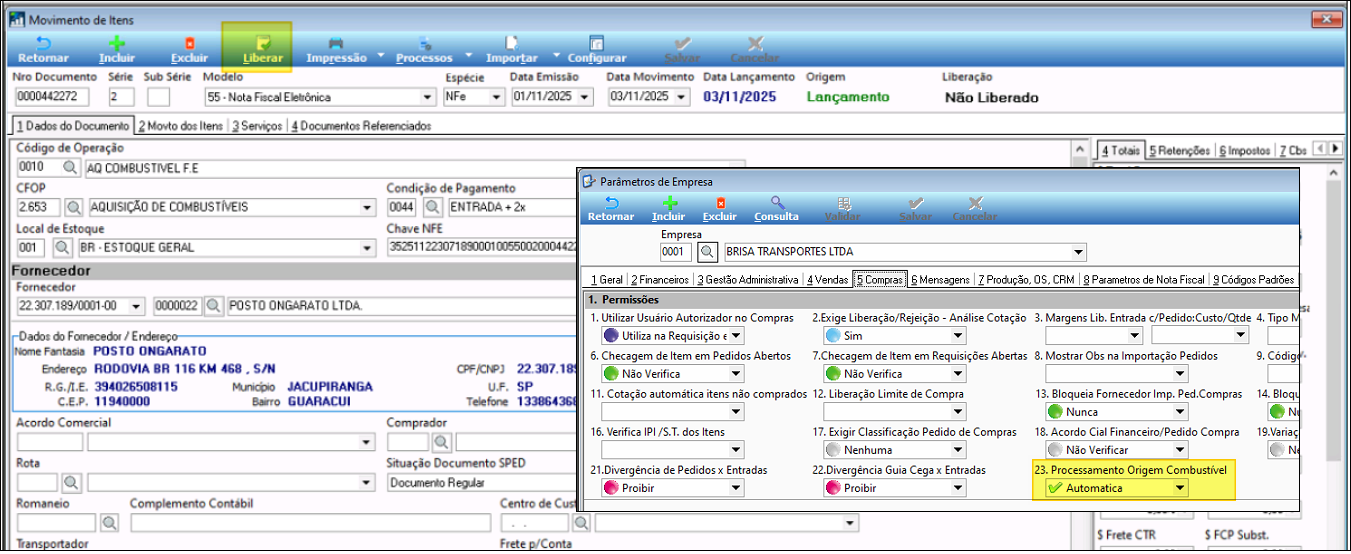The height and width of the screenshot is (554, 1351).
Task: Open the Impressão toolbar menu
Action: click(336, 49)
